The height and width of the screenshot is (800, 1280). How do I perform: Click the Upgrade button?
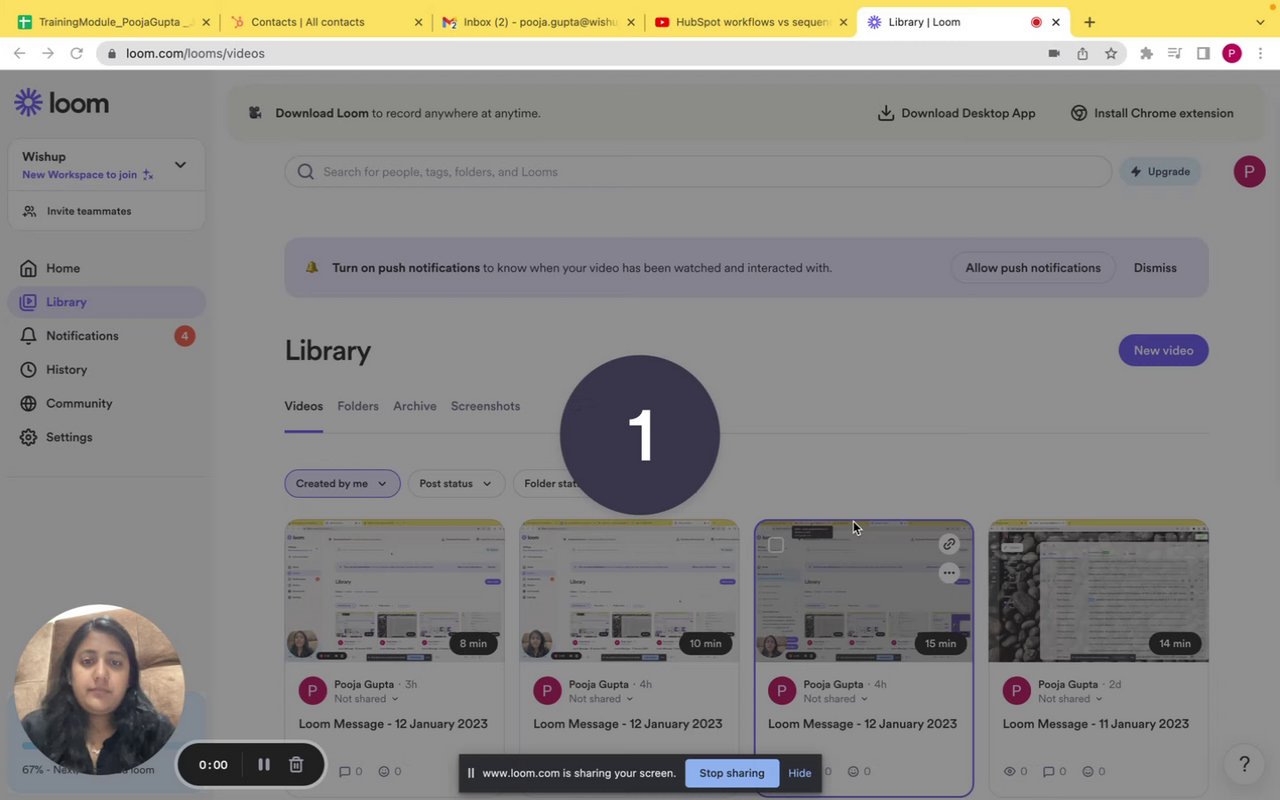tap(1160, 172)
